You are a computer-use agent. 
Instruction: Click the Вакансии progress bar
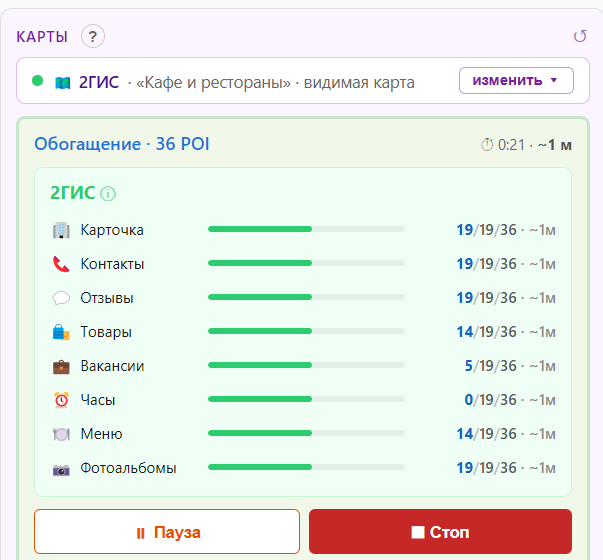306,365
